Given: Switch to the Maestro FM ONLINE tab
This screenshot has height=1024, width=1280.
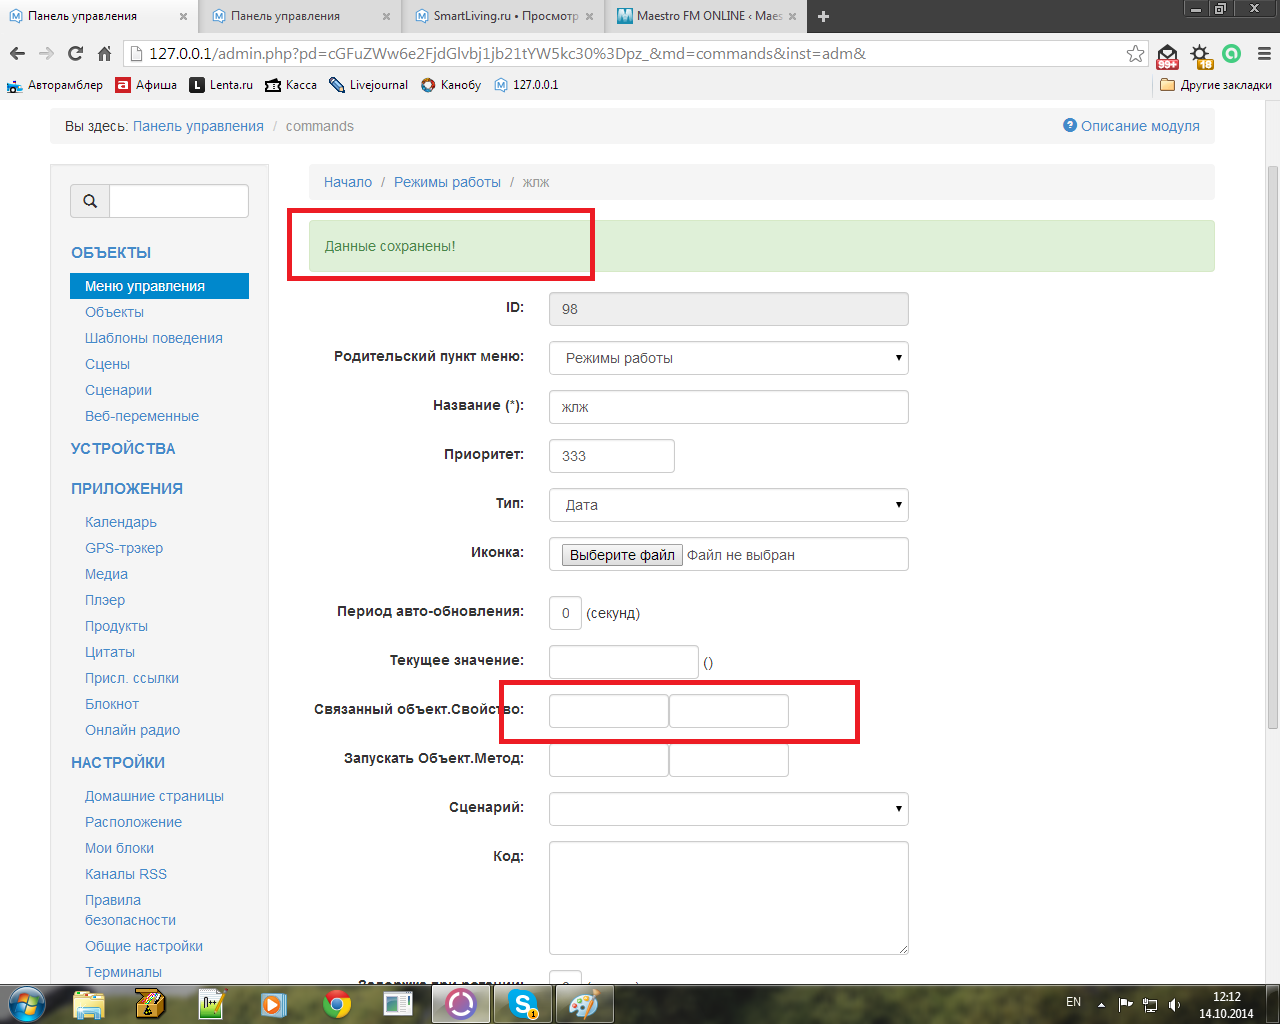Looking at the screenshot, I should [706, 16].
